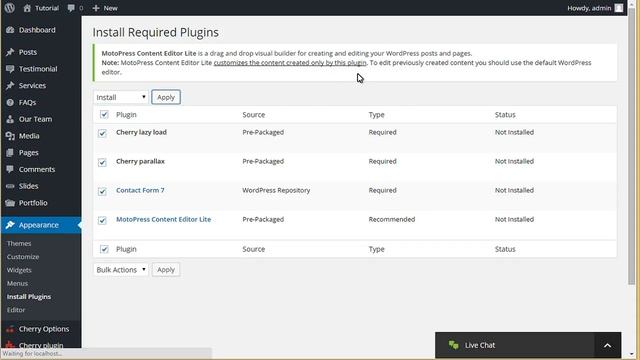Click the Live Chat bubbles icon

[x=453, y=345]
